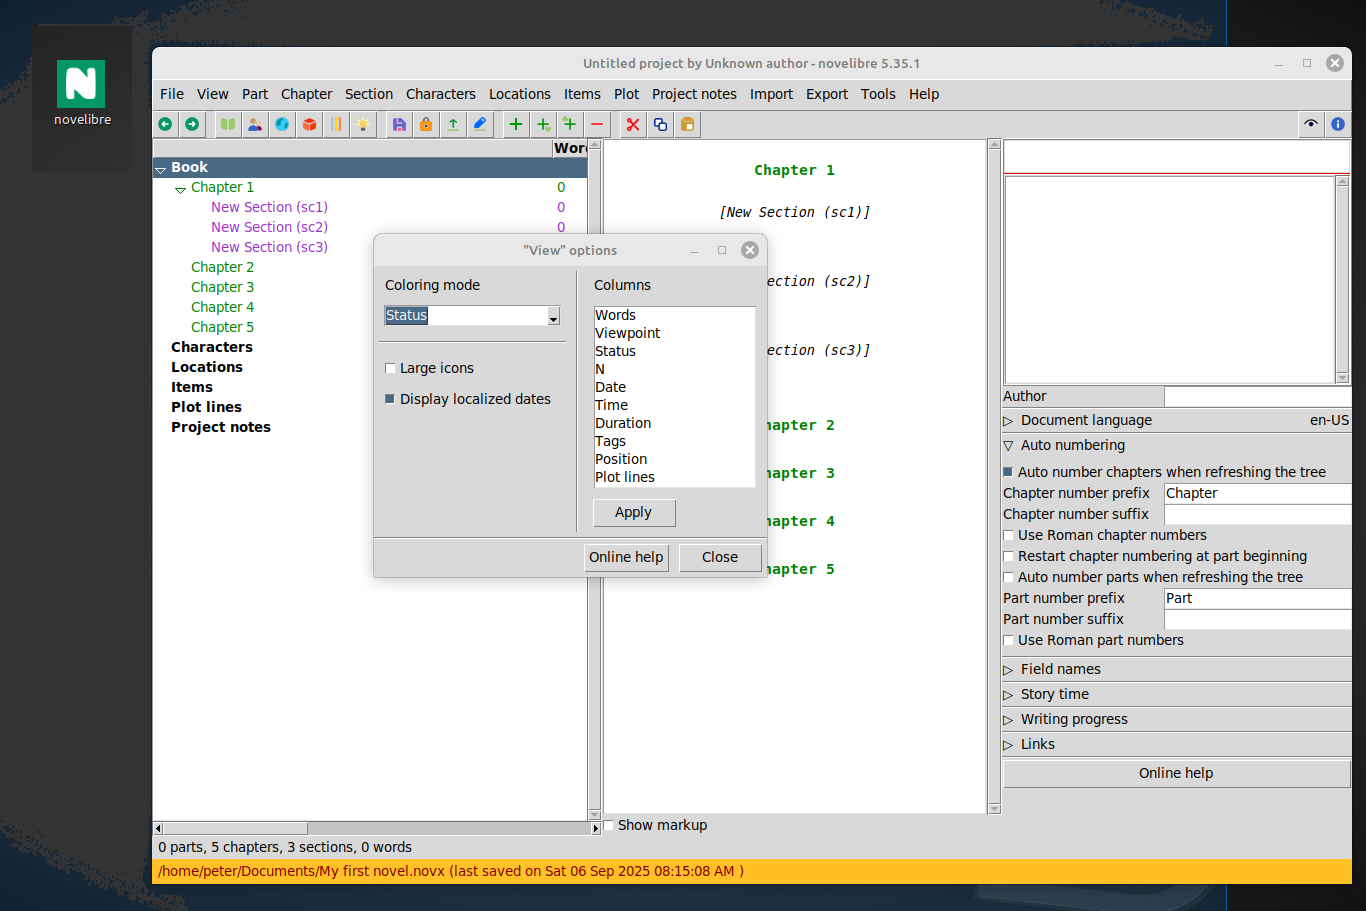This screenshot has height=911, width=1366.
Task: Click the Author input field
Action: pos(1257,396)
